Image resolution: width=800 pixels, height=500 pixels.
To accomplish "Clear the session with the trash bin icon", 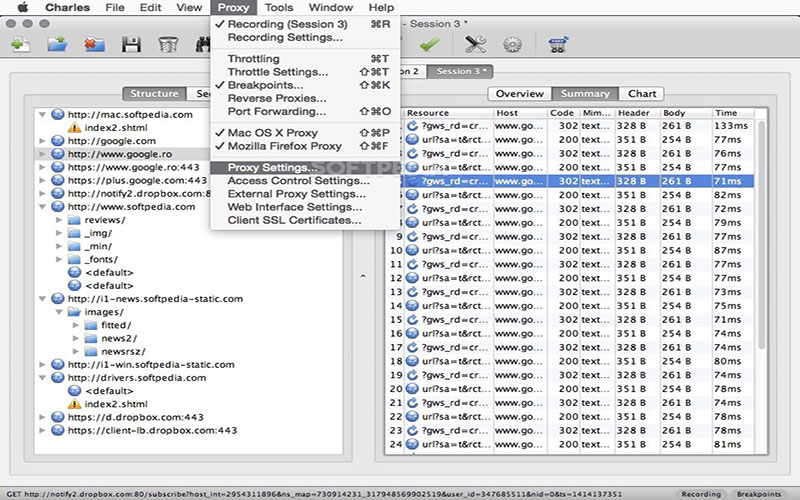I will click(168, 45).
